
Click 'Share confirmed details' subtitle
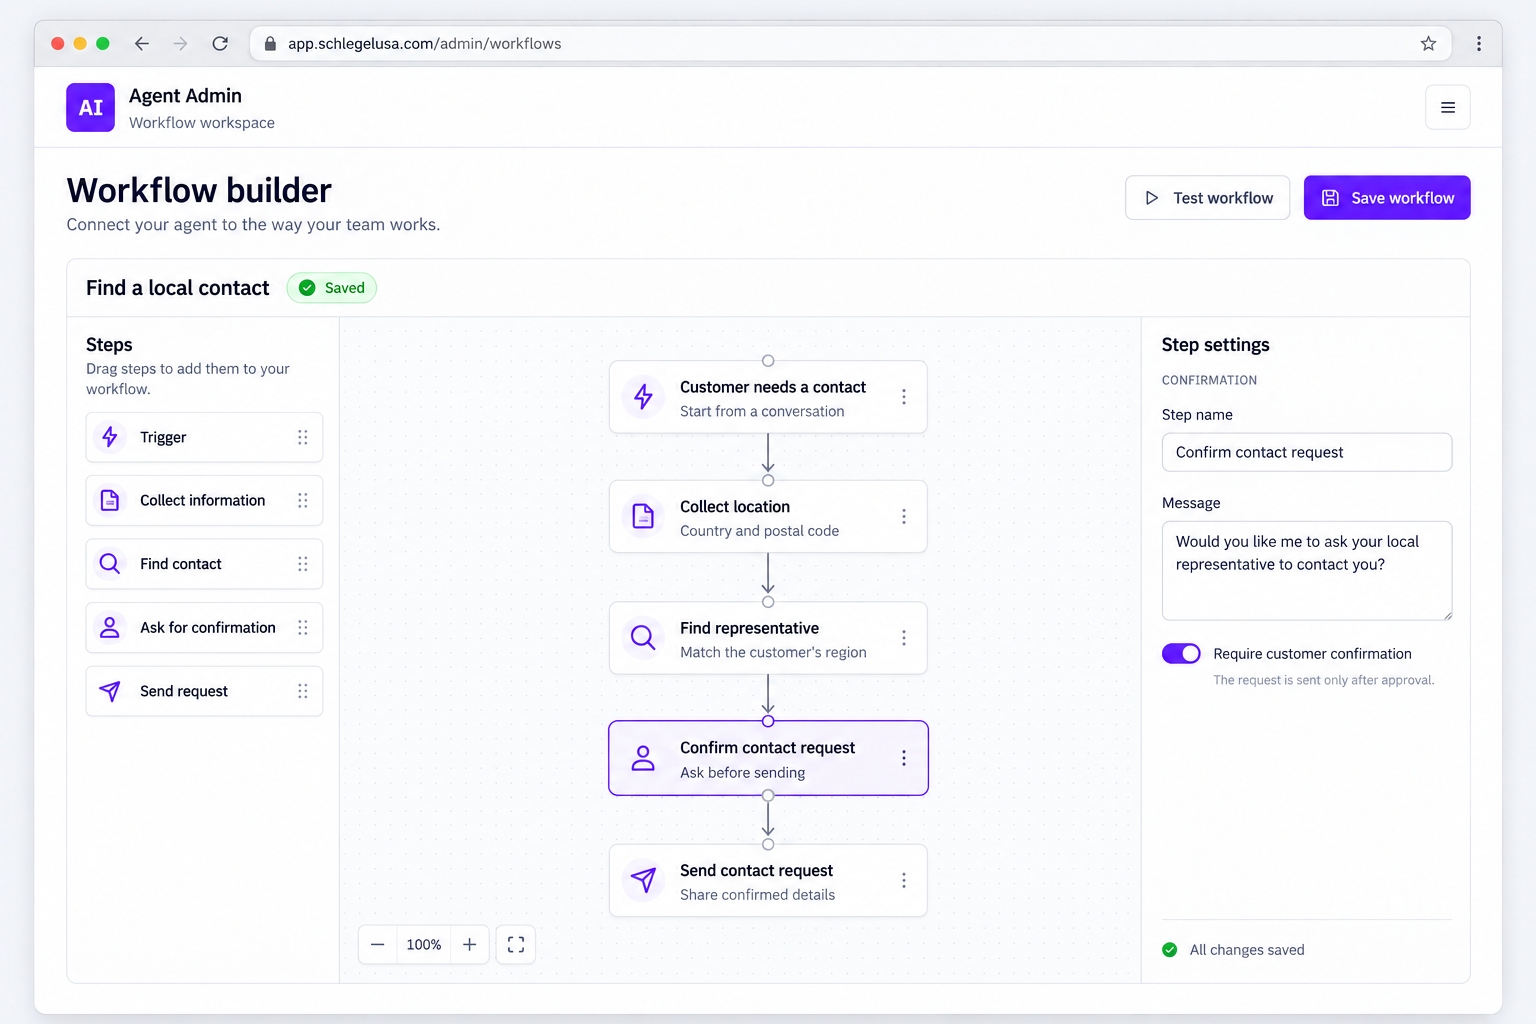coord(757,895)
